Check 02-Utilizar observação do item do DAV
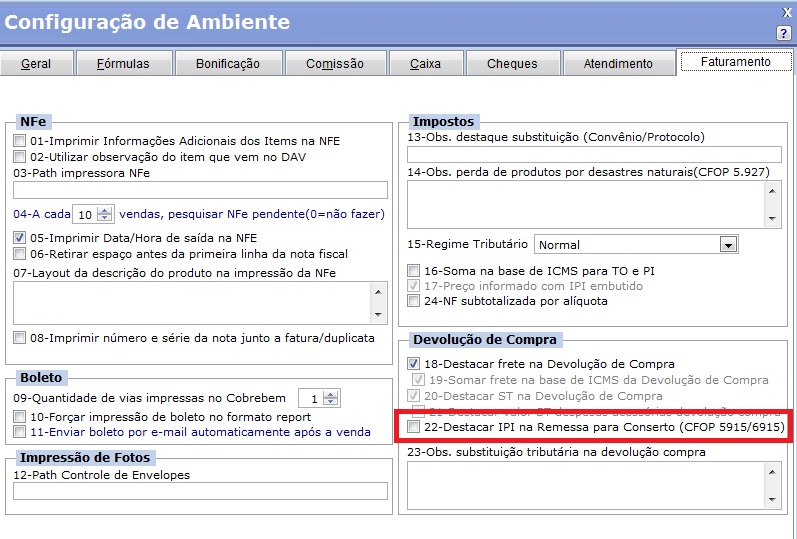Image resolution: width=797 pixels, height=539 pixels. click(19, 156)
